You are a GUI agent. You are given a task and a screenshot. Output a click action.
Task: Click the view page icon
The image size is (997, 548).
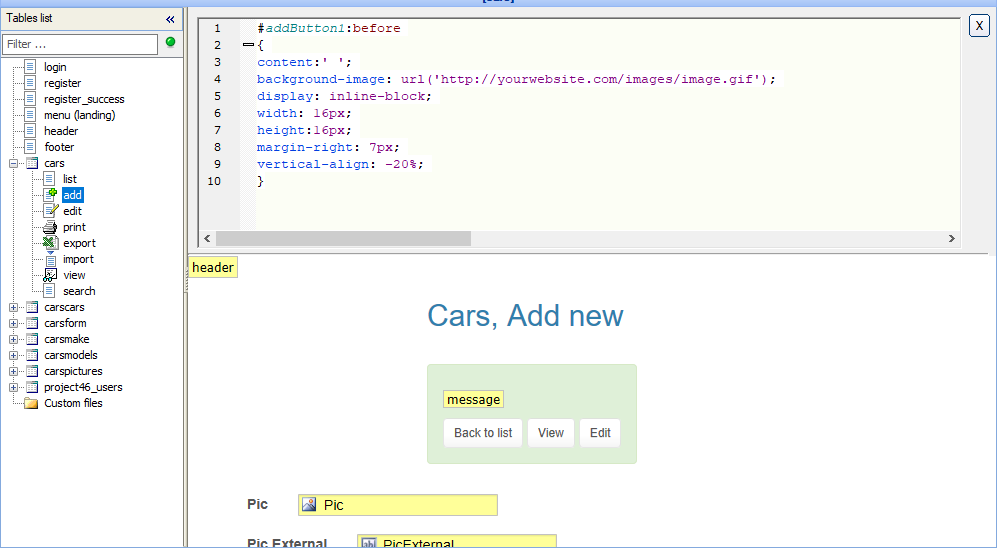click(x=50, y=275)
